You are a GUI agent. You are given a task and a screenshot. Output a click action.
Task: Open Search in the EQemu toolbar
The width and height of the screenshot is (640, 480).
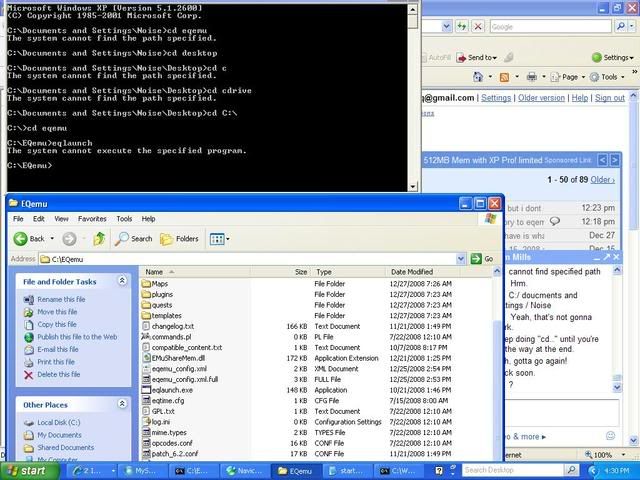133,239
